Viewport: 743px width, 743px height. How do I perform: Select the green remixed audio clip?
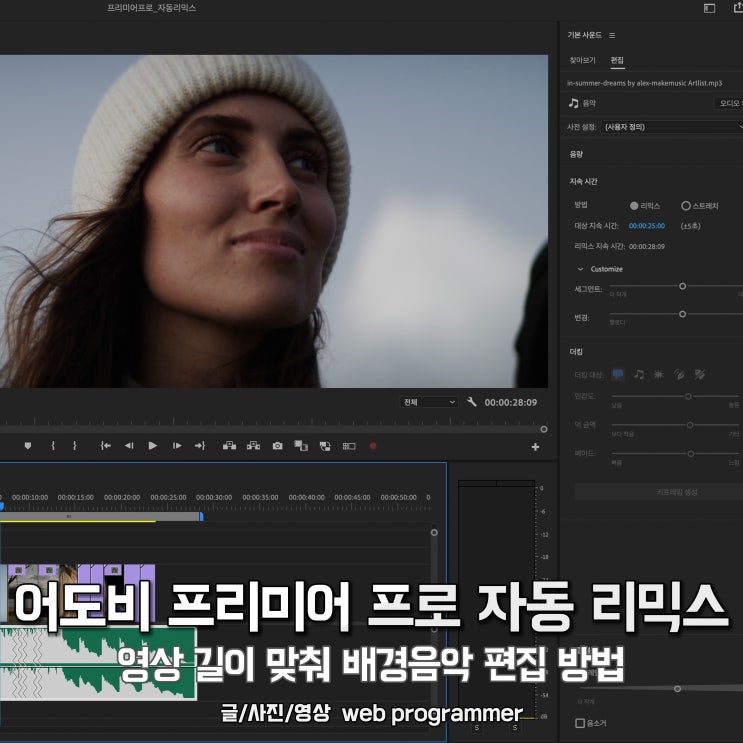click(x=98, y=663)
